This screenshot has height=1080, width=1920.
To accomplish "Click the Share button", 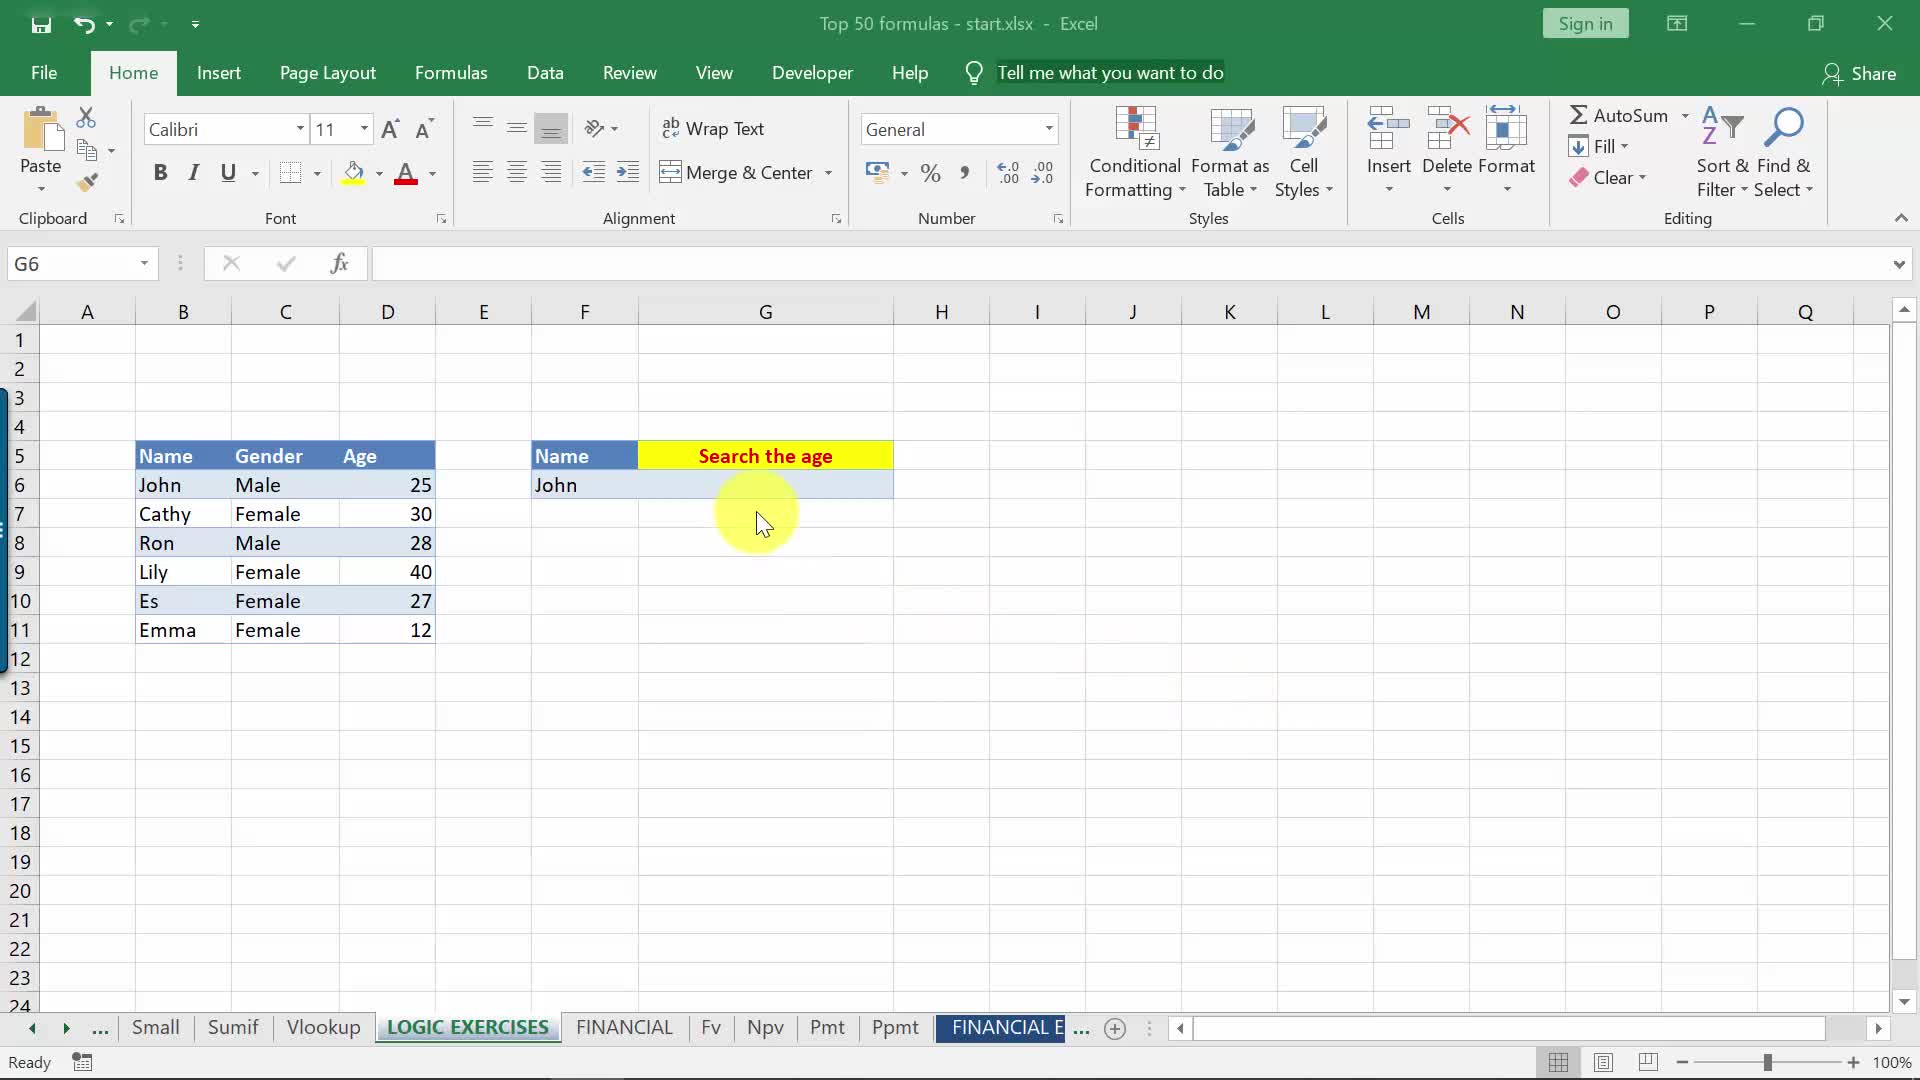I will pos(1859,73).
